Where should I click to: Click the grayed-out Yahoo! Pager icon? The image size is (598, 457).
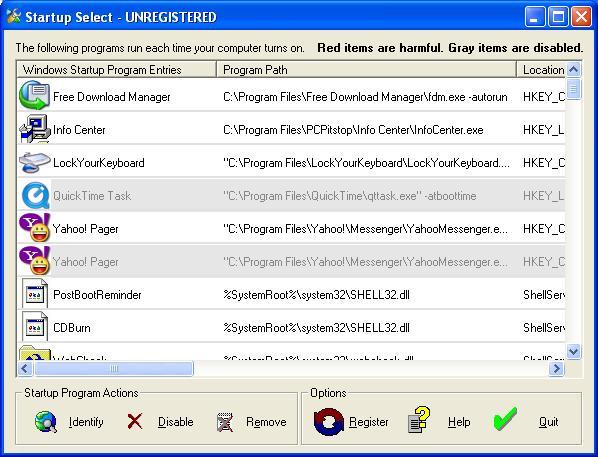point(35,261)
